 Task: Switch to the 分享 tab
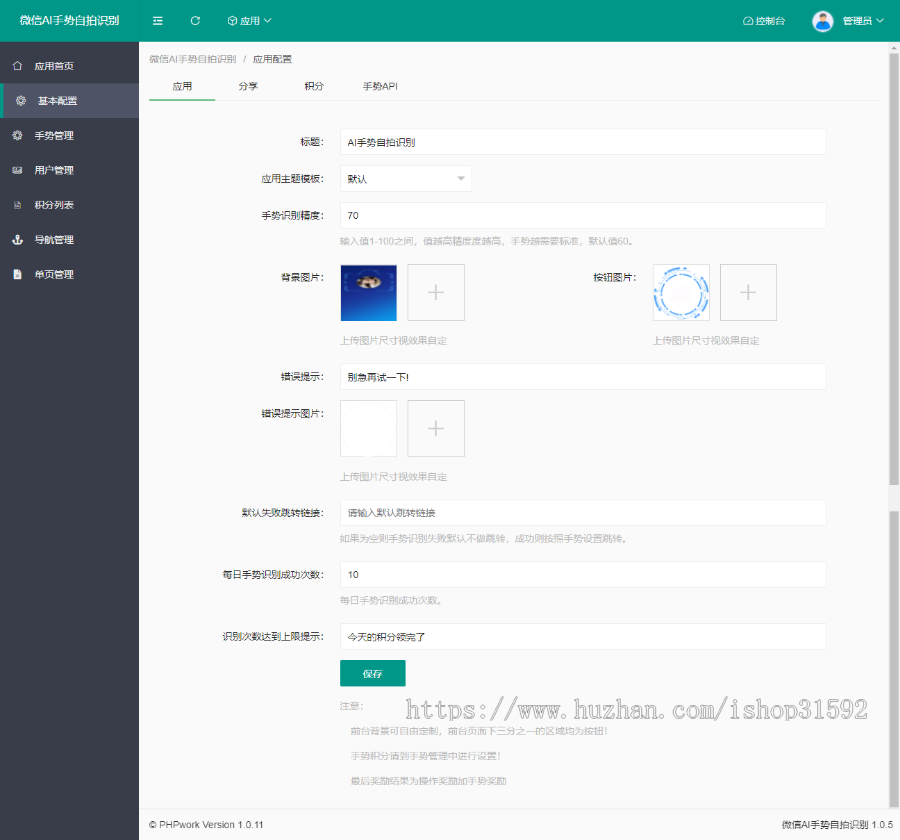[x=248, y=86]
